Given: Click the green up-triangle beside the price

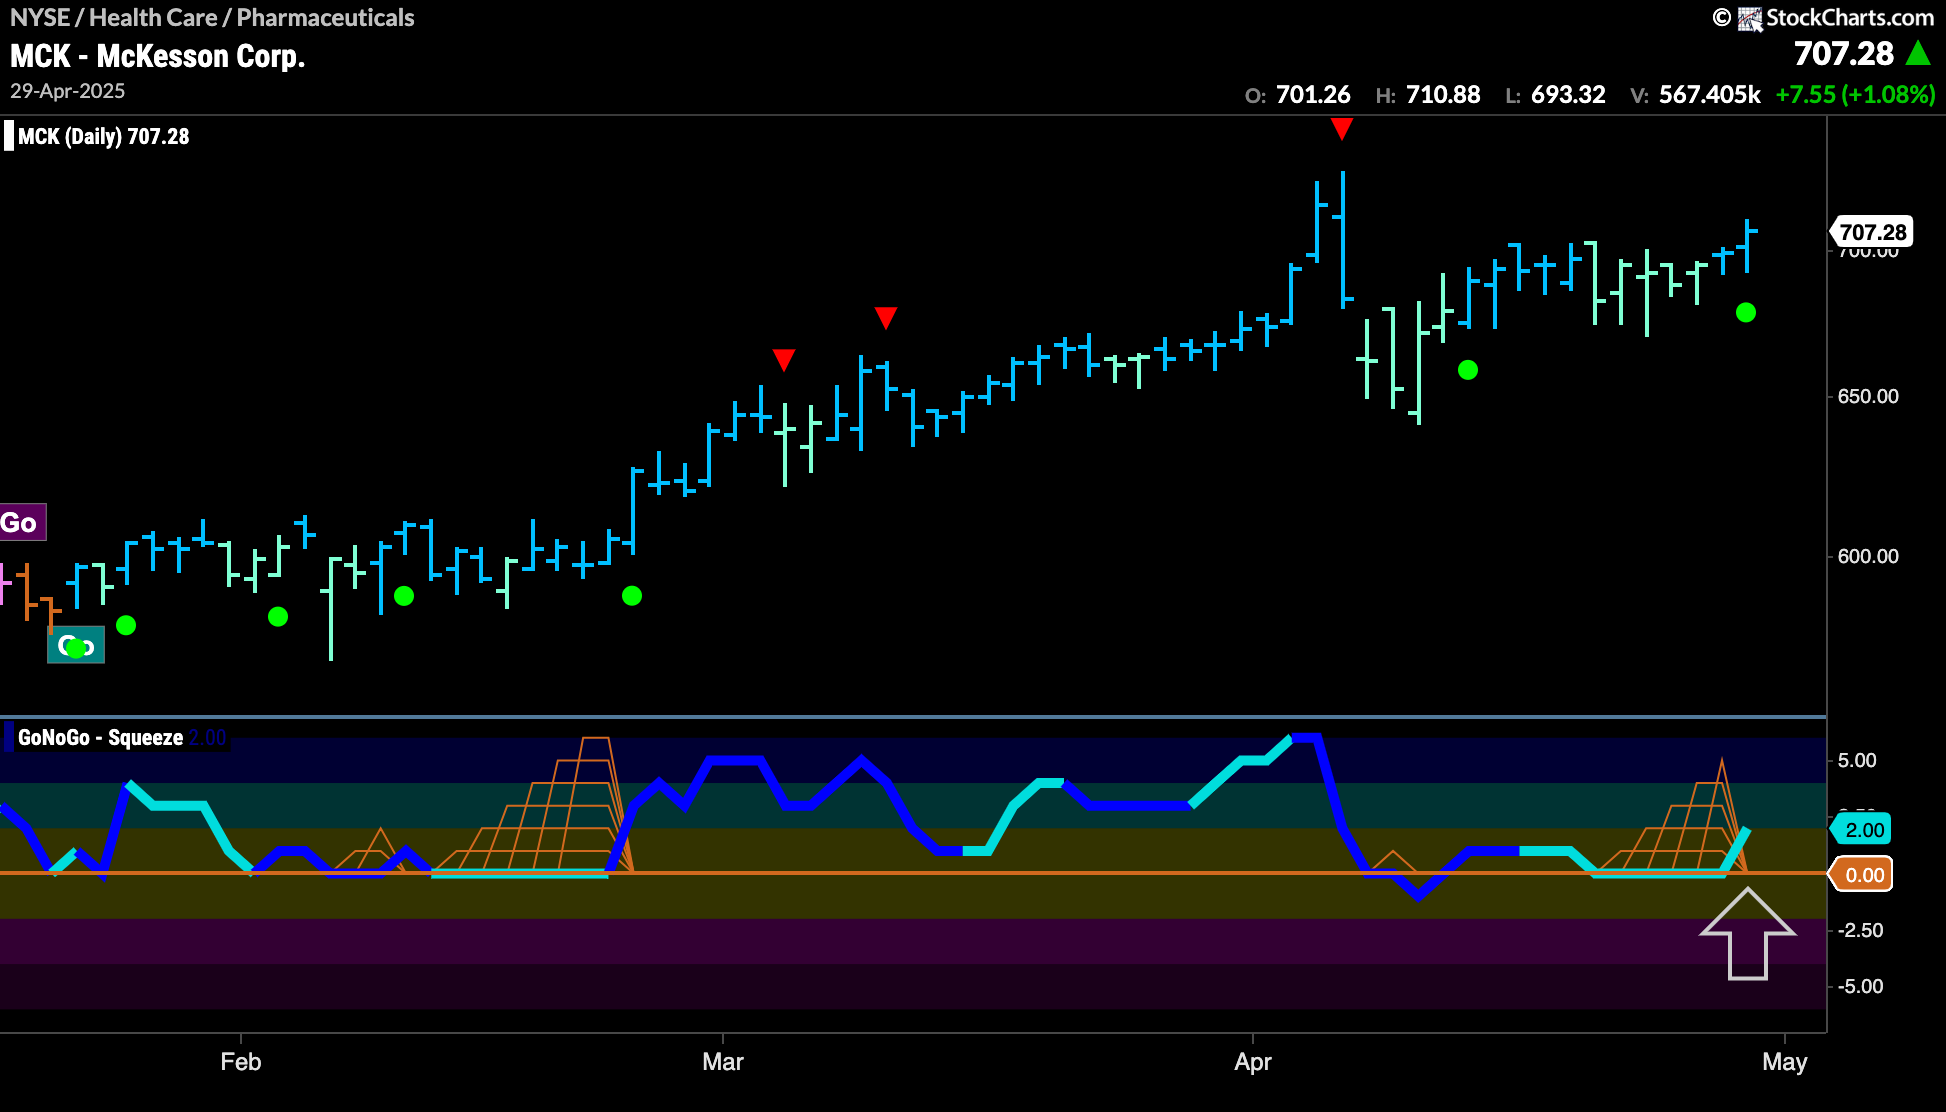Looking at the screenshot, I should click(x=1918, y=53).
